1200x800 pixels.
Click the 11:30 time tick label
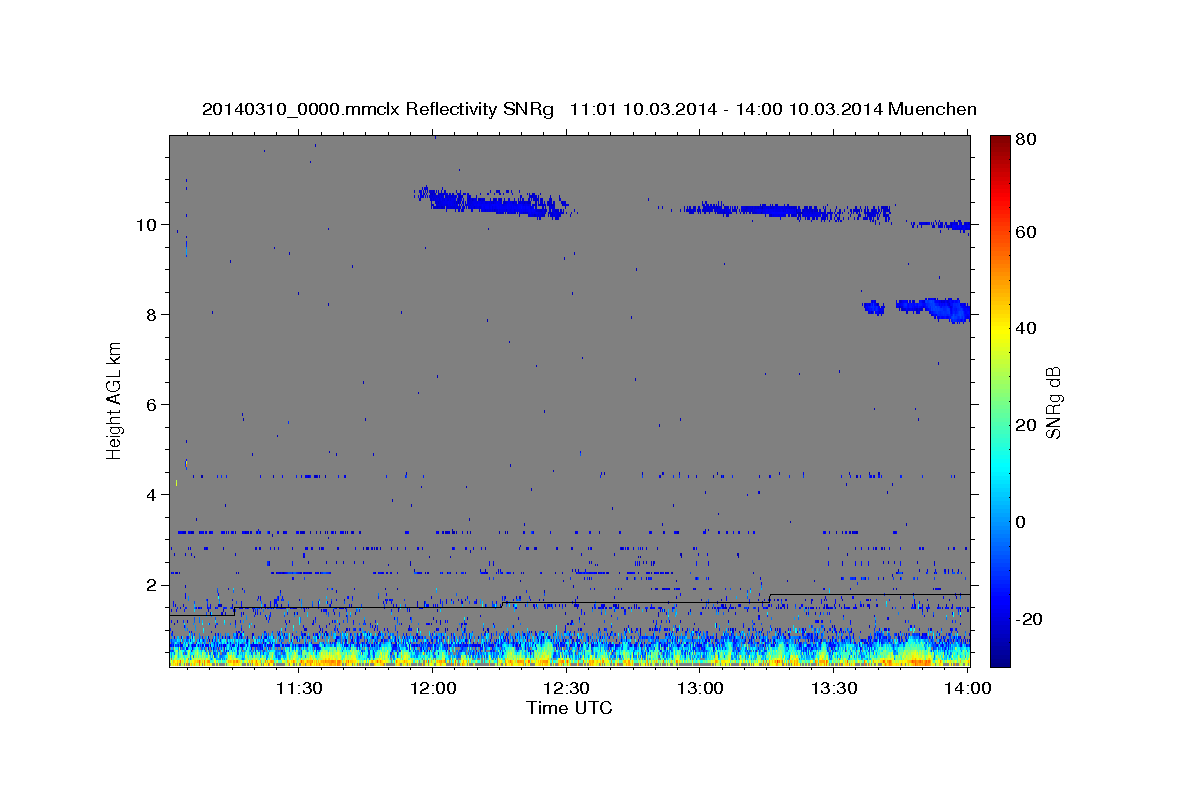pos(299,688)
